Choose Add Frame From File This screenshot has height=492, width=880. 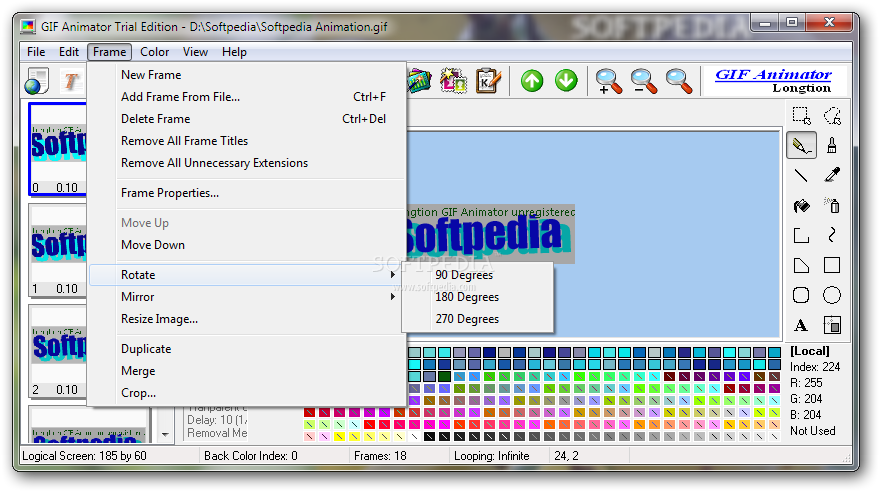point(246,96)
